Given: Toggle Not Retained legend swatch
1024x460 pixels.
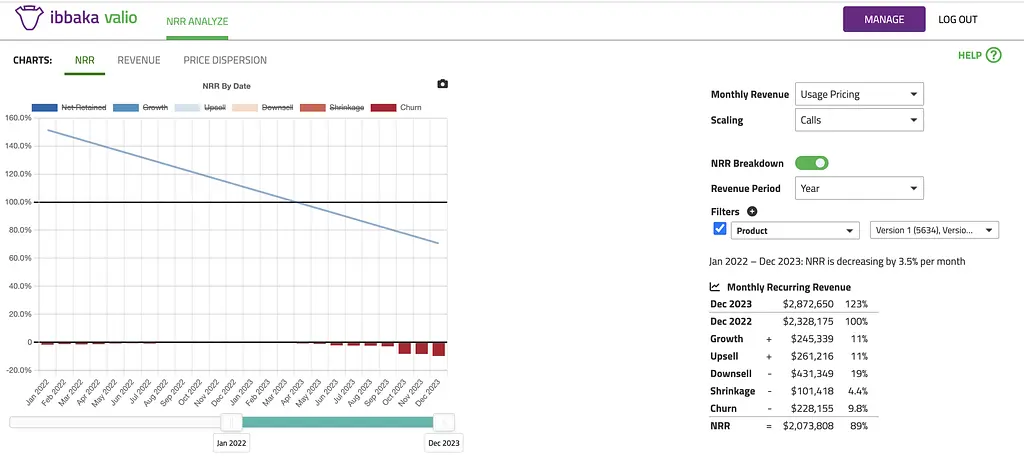Looking at the screenshot, I should (x=44, y=107).
